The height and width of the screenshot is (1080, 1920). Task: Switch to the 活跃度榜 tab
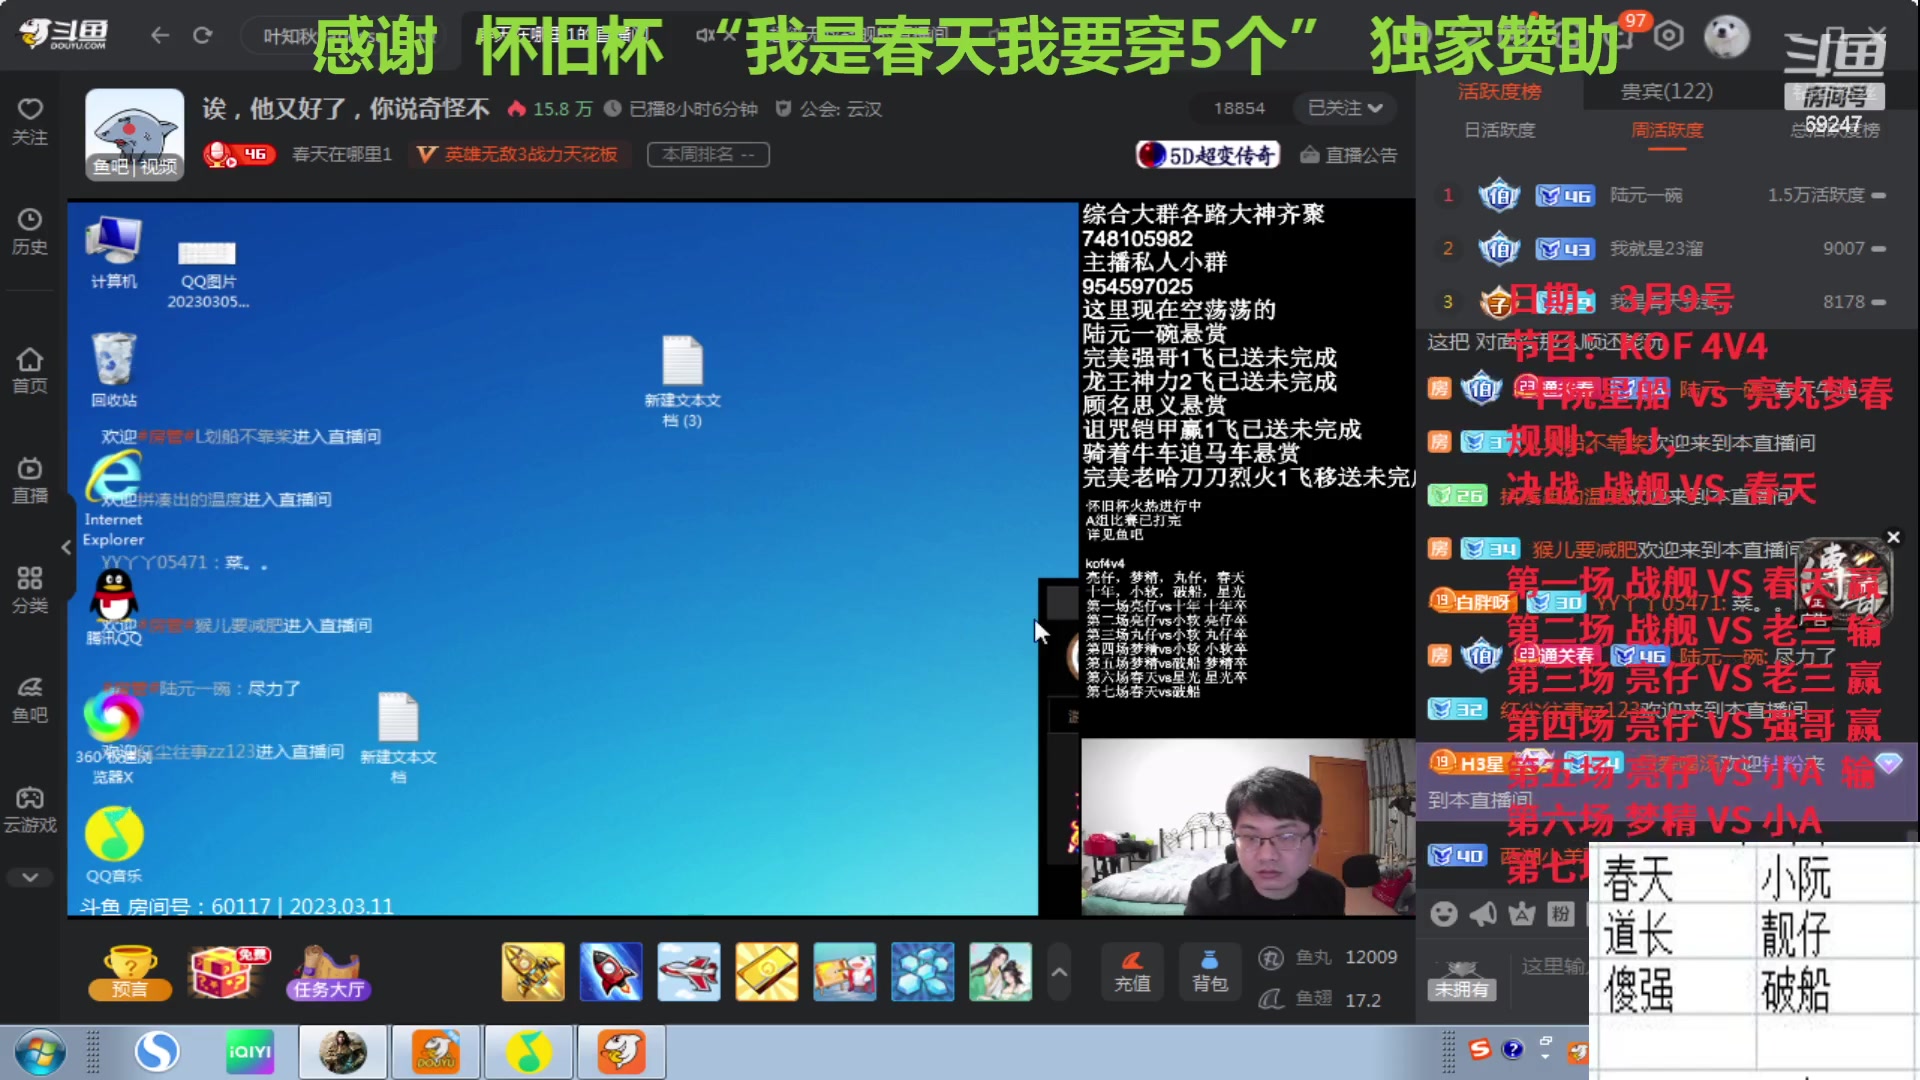tap(1499, 92)
